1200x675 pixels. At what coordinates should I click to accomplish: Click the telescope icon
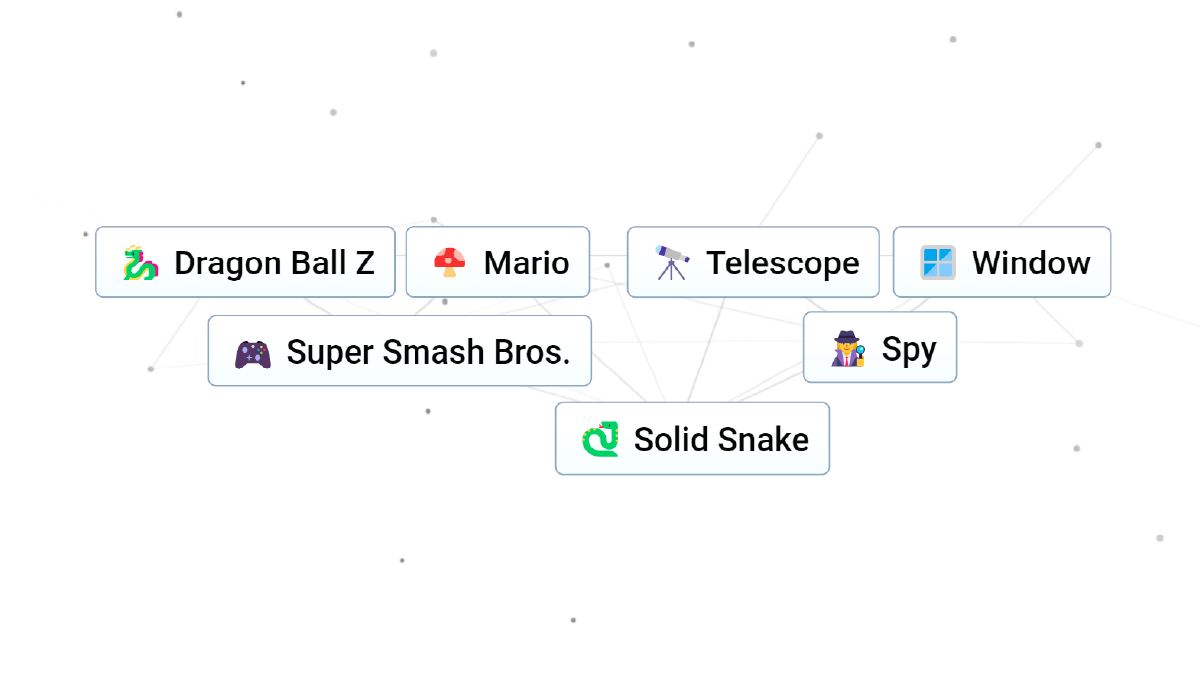672,263
